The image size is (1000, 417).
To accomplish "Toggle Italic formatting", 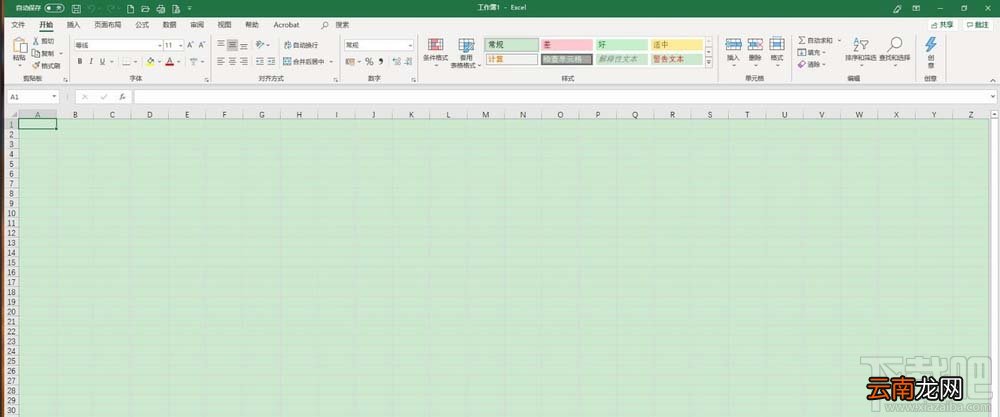I will click(x=91, y=62).
